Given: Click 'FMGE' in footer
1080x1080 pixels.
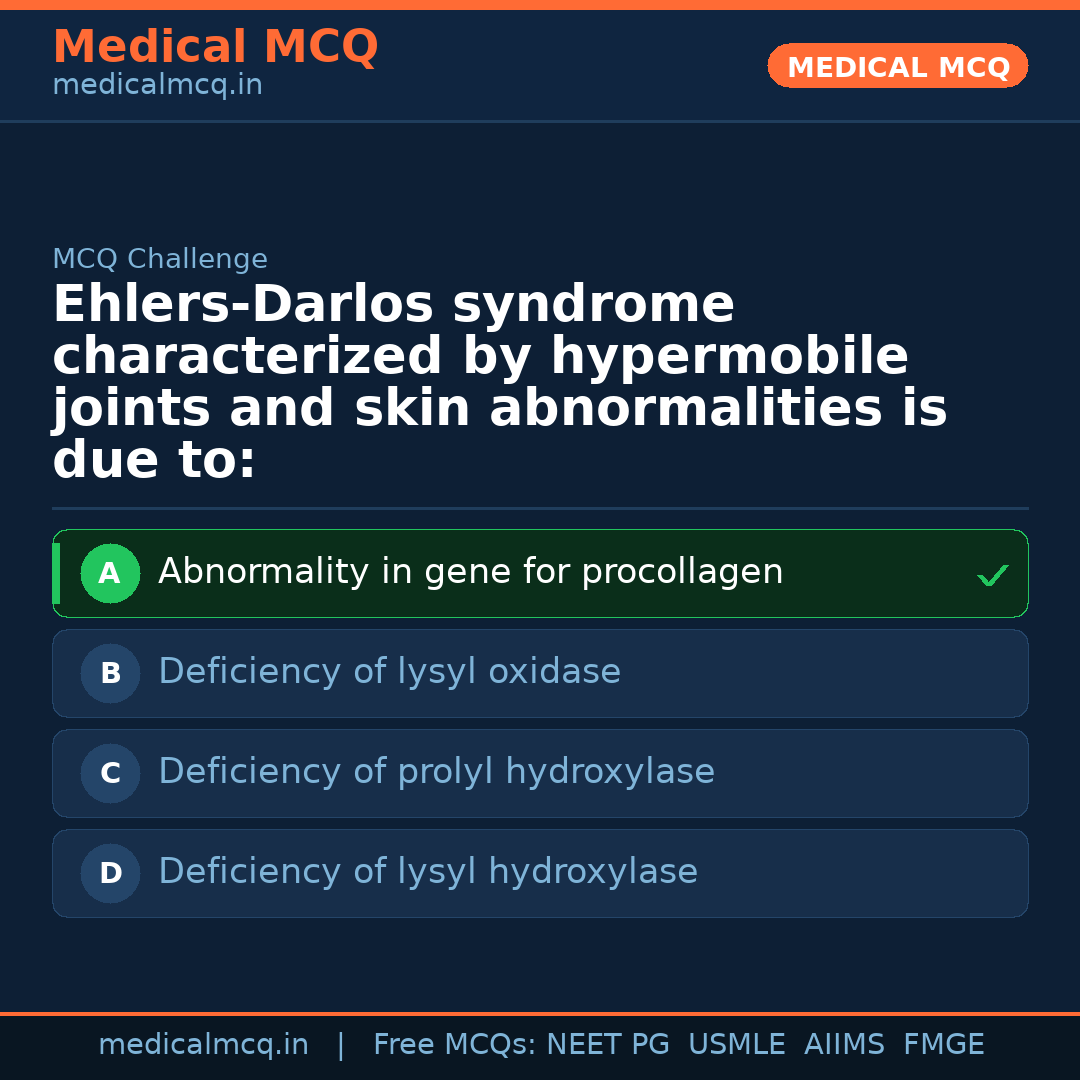Looking at the screenshot, I should click(943, 1045).
